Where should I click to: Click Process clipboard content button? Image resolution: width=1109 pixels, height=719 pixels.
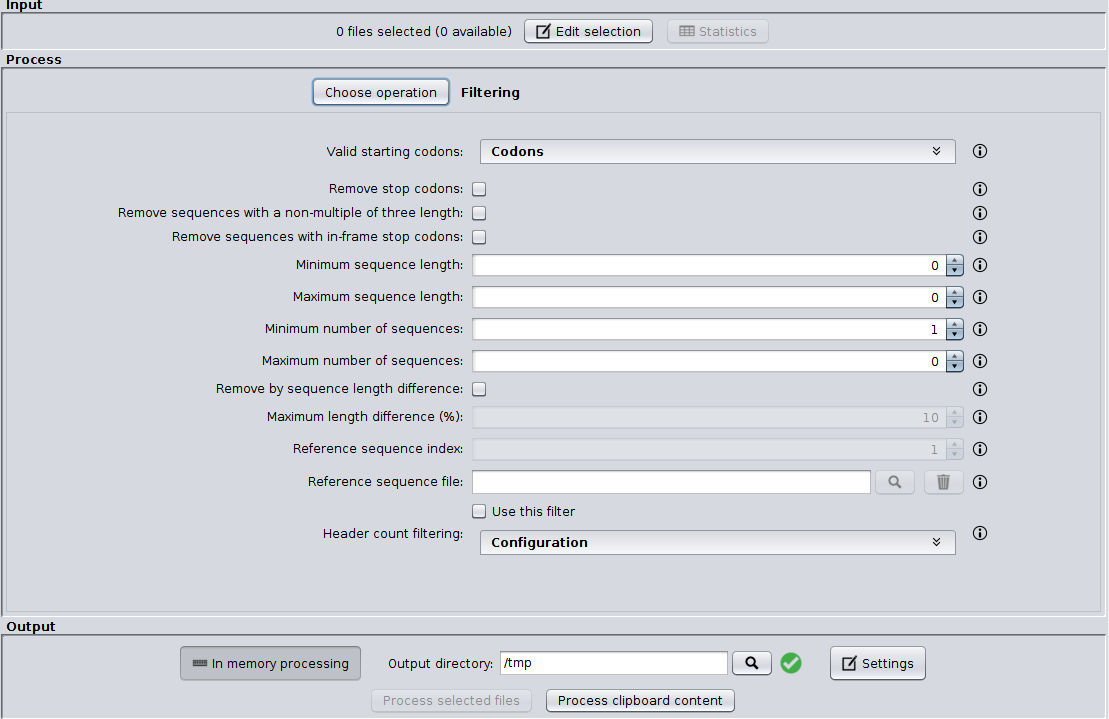640,701
